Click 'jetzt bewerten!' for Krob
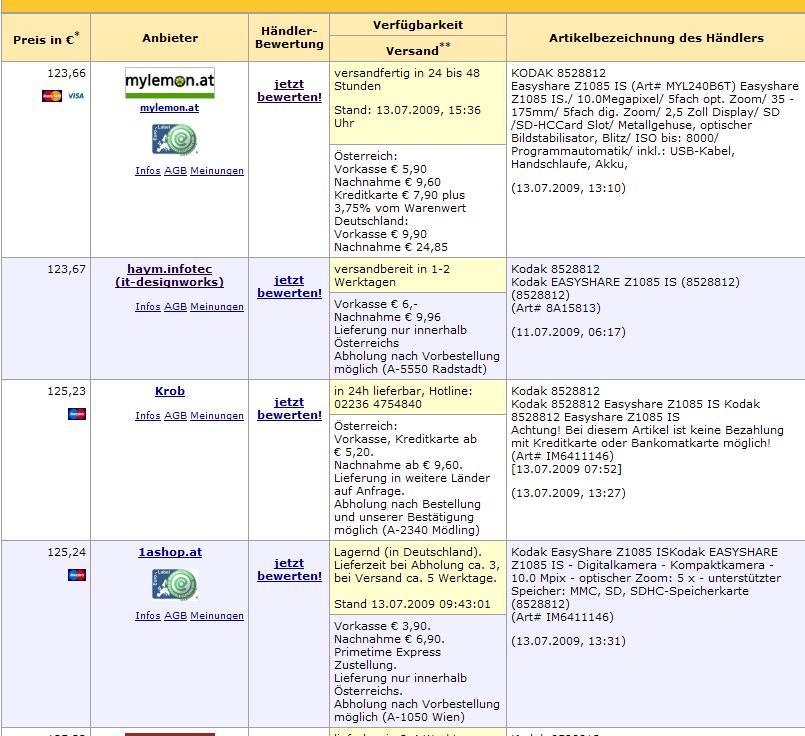 click(290, 409)
